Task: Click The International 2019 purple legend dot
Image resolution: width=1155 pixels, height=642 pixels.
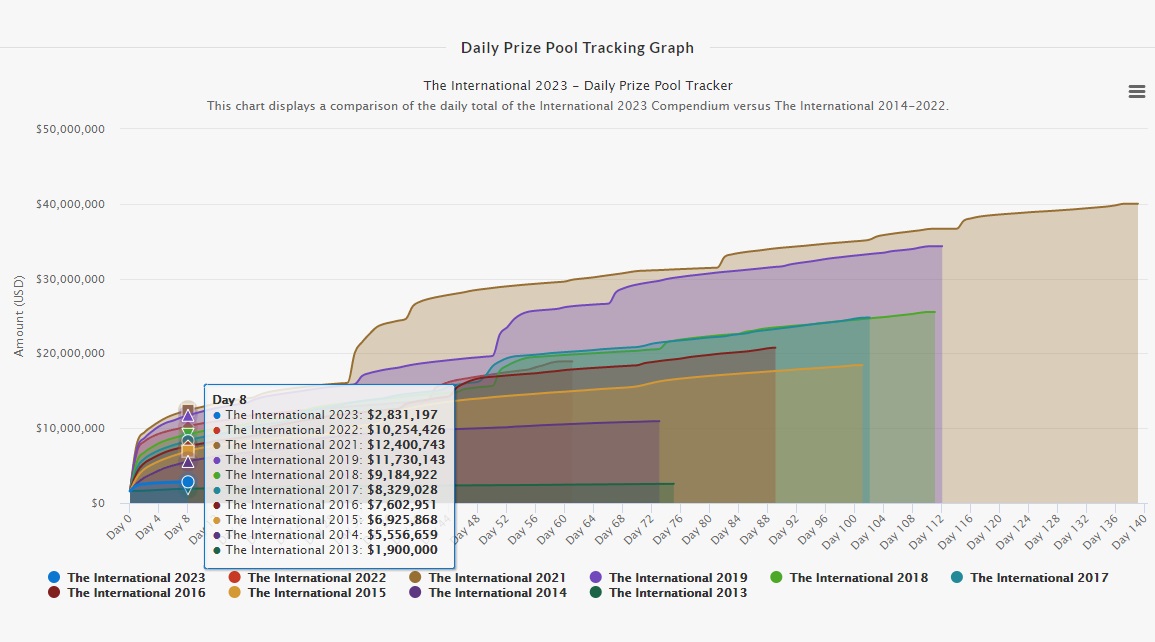Action: 595,578
